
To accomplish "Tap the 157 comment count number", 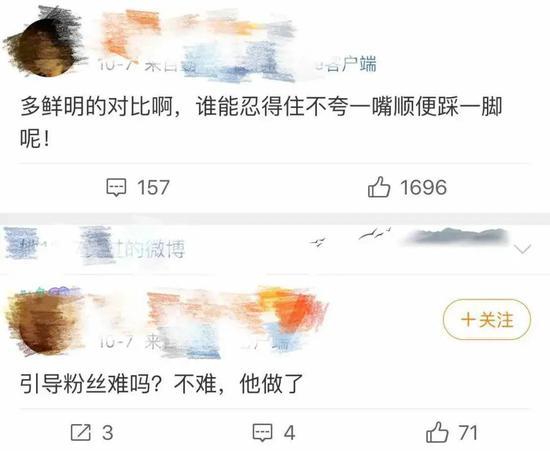I will pos(153,187).
